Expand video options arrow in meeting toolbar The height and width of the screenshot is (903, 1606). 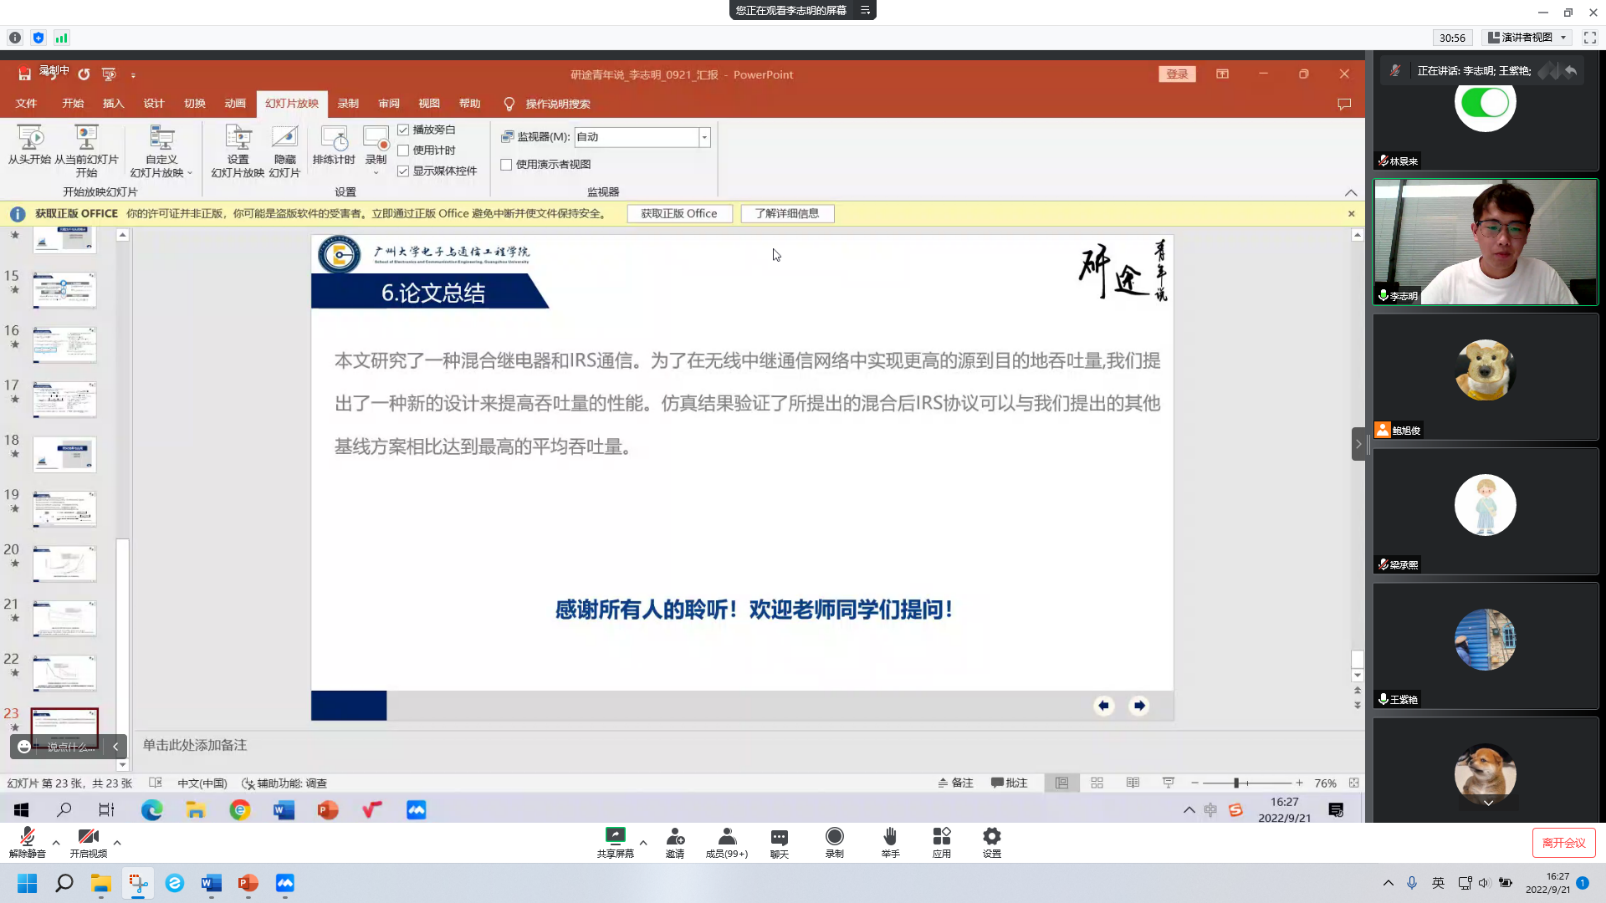tap(117, 843)
